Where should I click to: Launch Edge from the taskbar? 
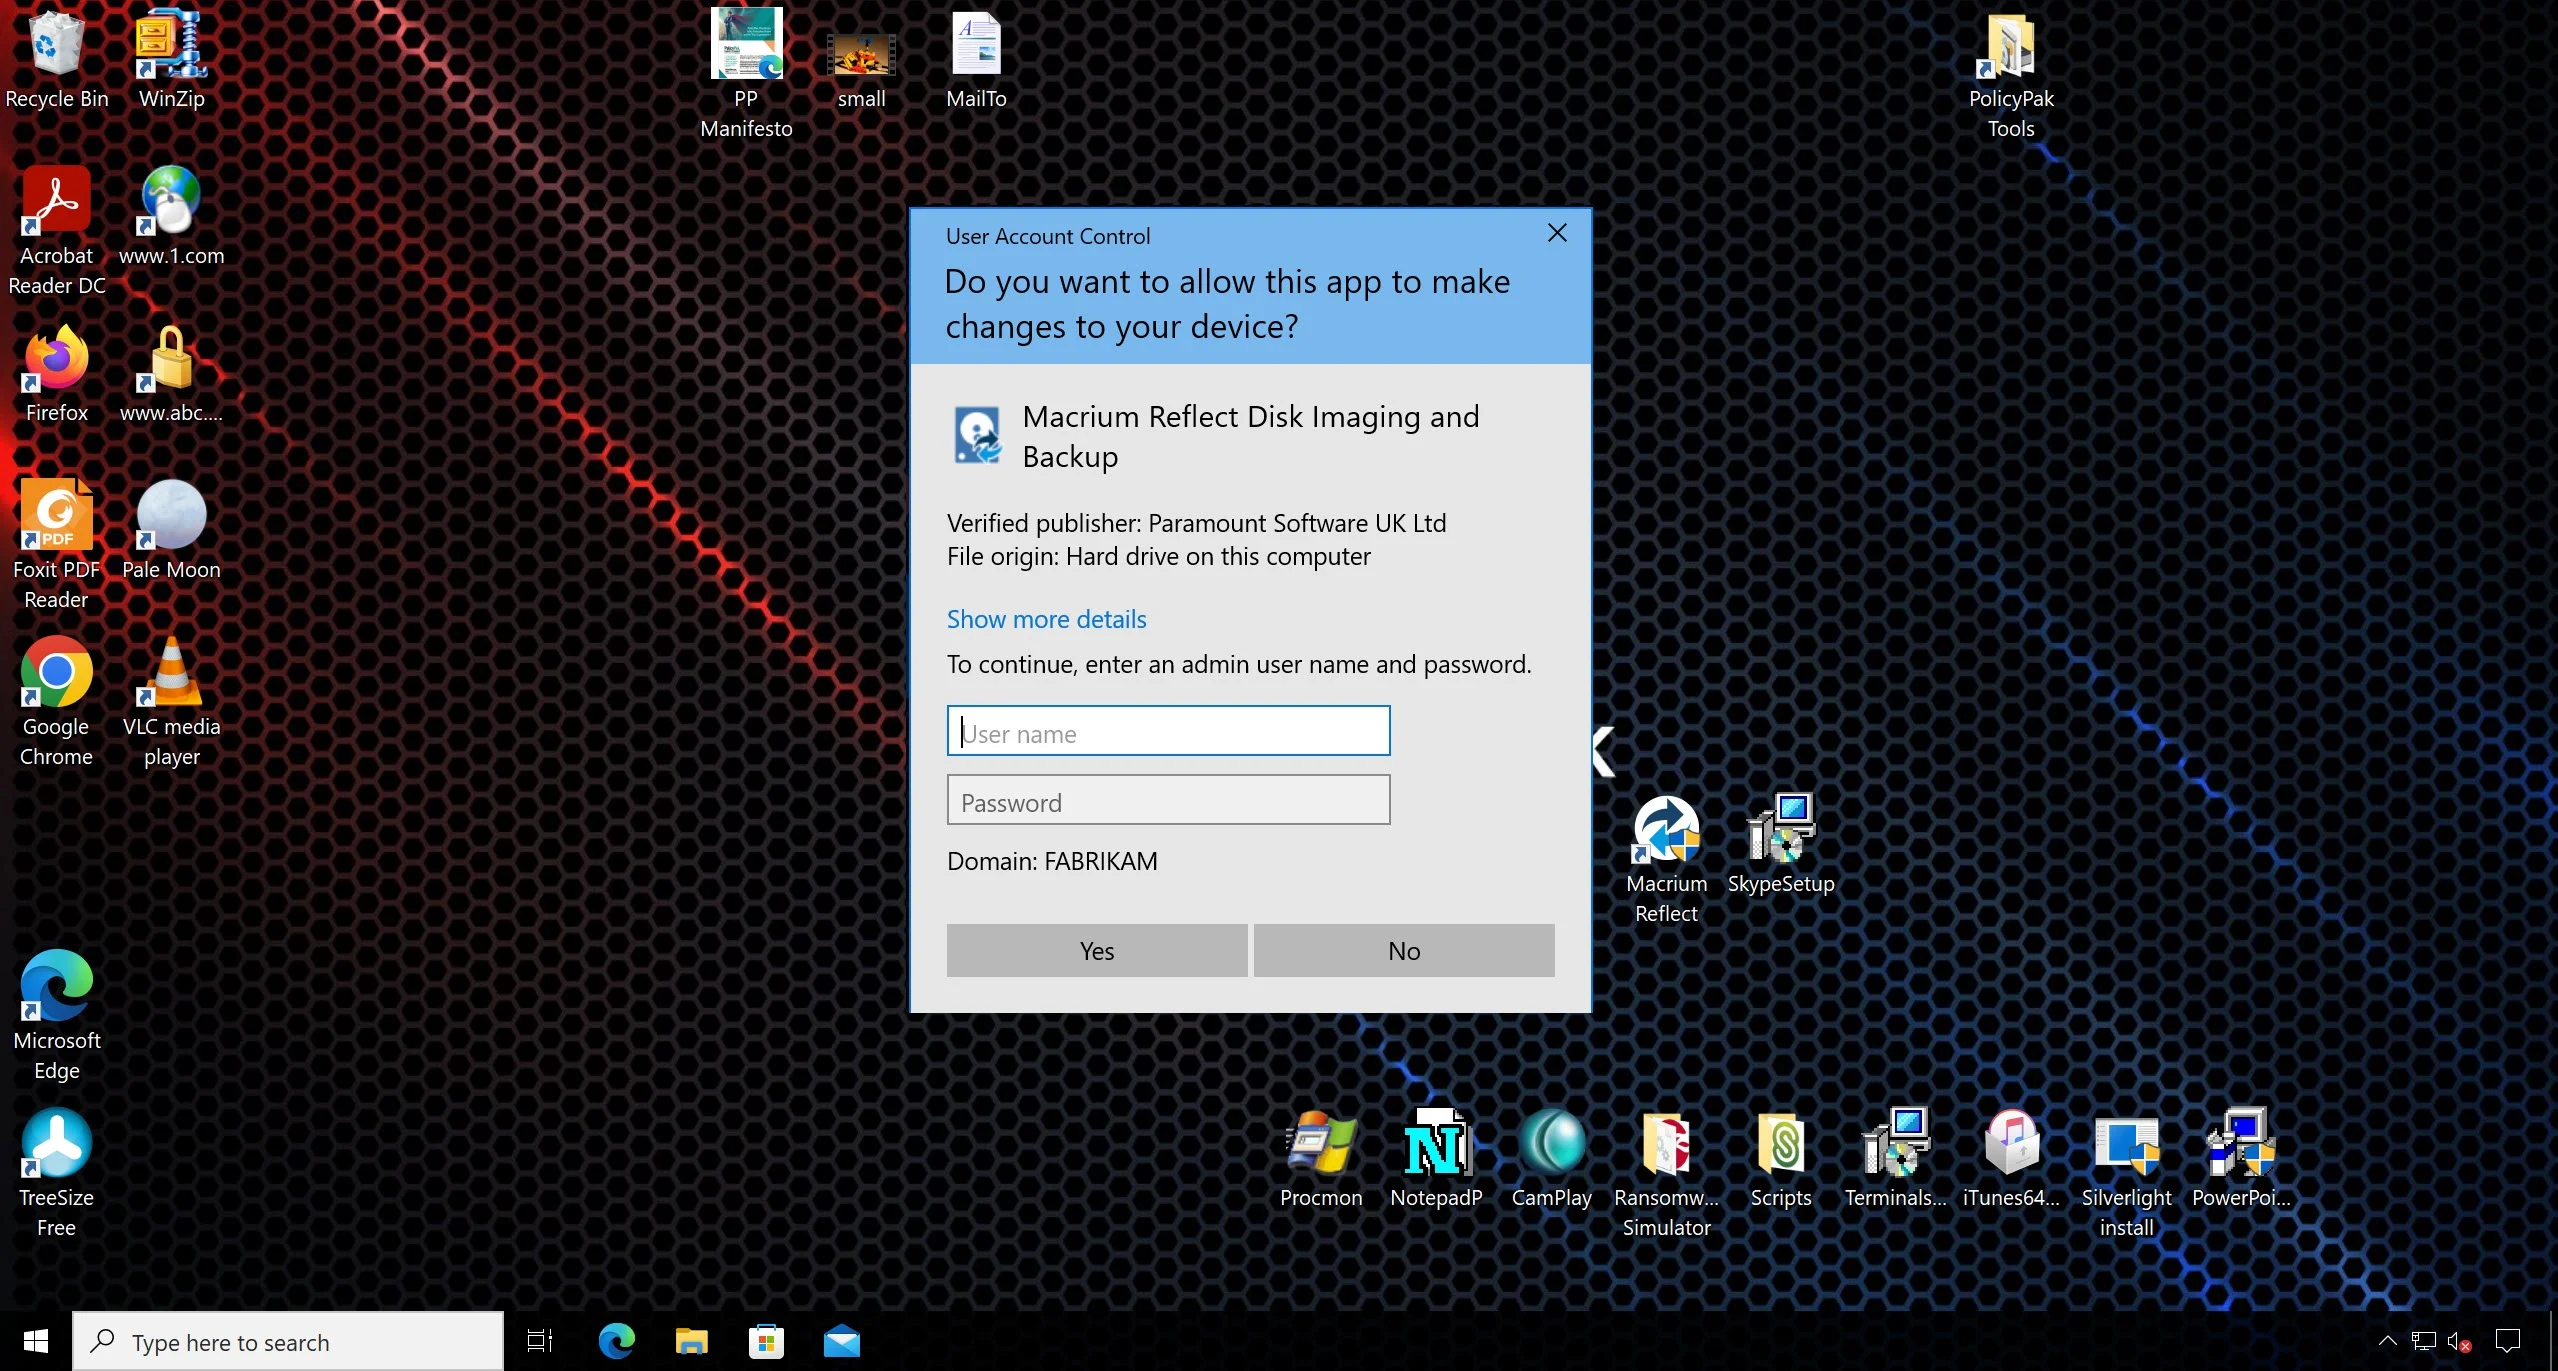tap(616, 1341)
